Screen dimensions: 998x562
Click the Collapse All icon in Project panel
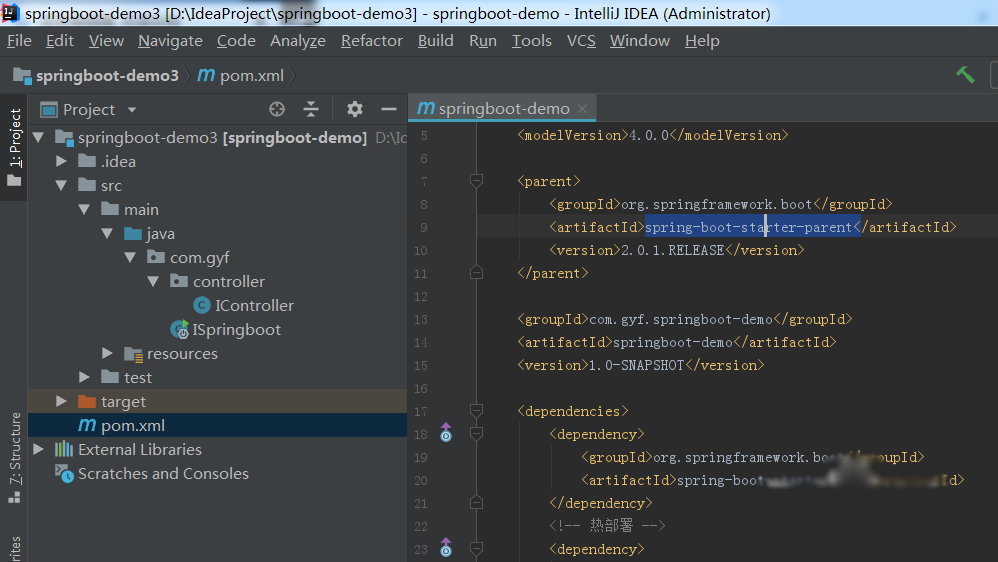pos(311,109)
